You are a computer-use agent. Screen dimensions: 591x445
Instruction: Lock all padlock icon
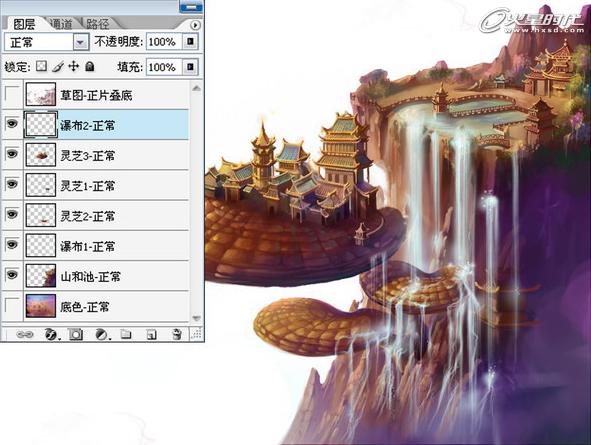tap(89, 67)
